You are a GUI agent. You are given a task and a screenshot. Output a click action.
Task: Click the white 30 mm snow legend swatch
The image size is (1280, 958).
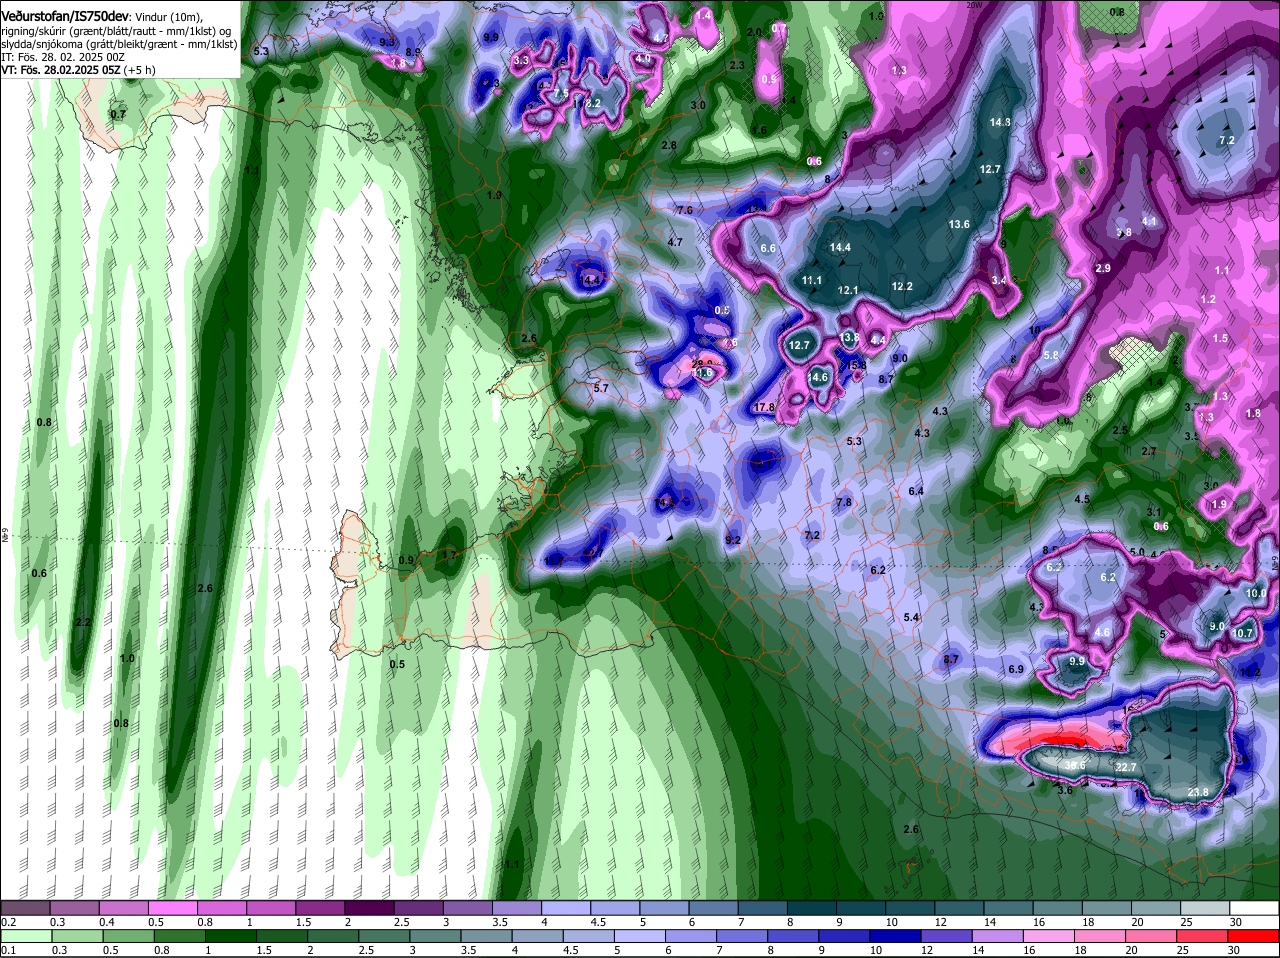(x=1255, y=908)
